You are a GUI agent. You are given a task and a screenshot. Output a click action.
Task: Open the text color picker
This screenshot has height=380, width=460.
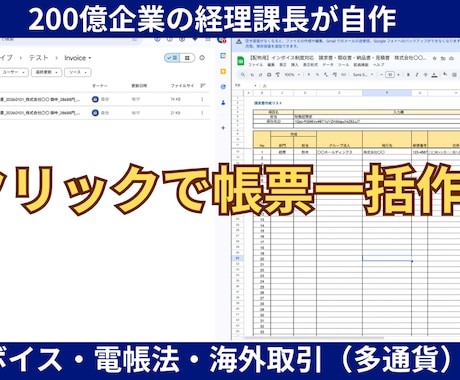pyautogui.click(x=434, y=75)
